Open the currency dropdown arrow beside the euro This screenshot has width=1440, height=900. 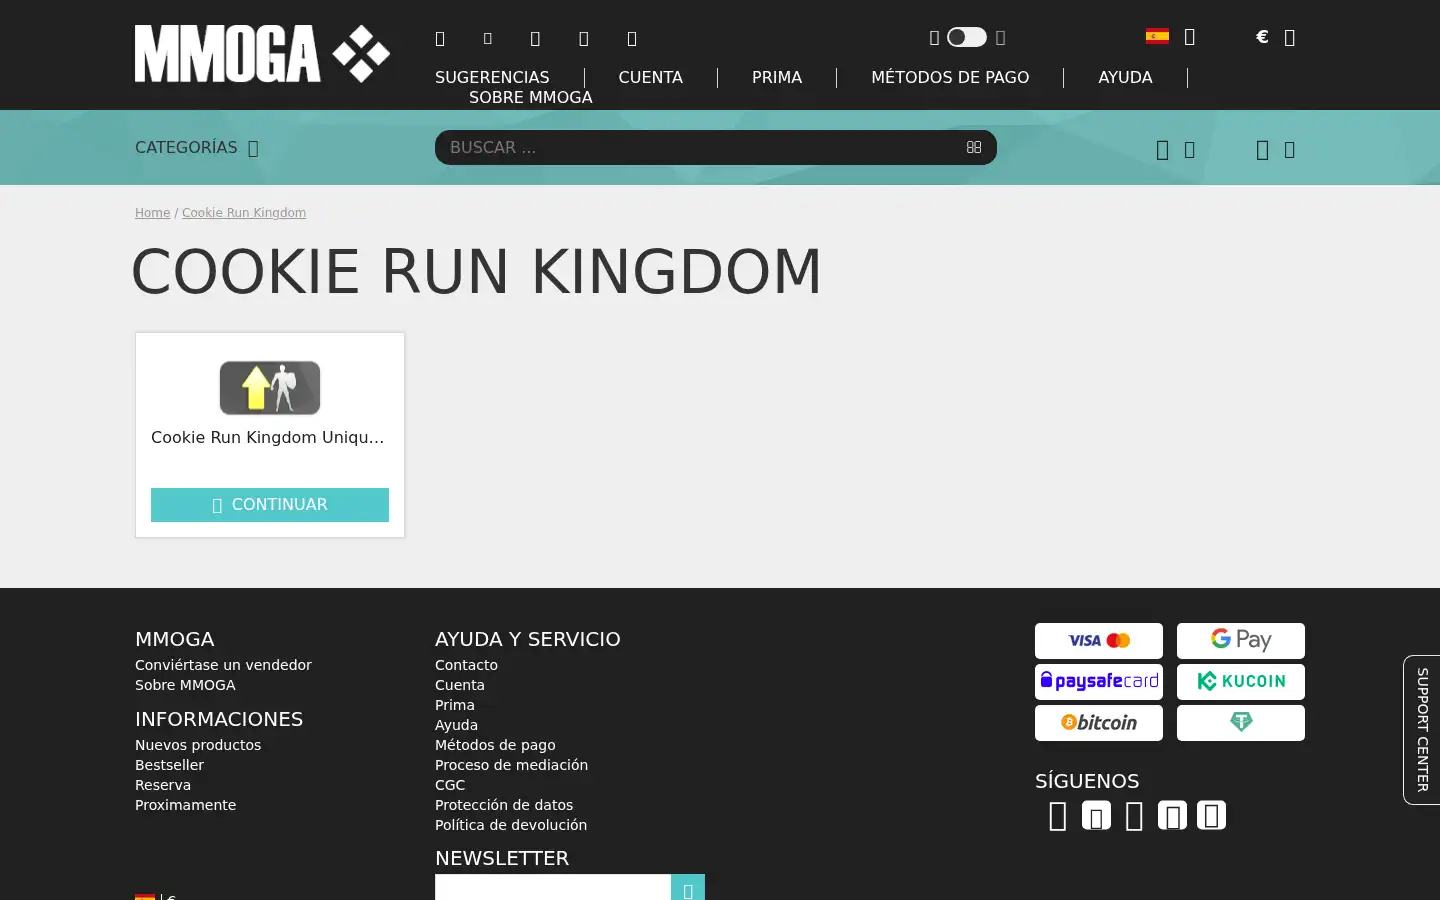coord(1290,38)
